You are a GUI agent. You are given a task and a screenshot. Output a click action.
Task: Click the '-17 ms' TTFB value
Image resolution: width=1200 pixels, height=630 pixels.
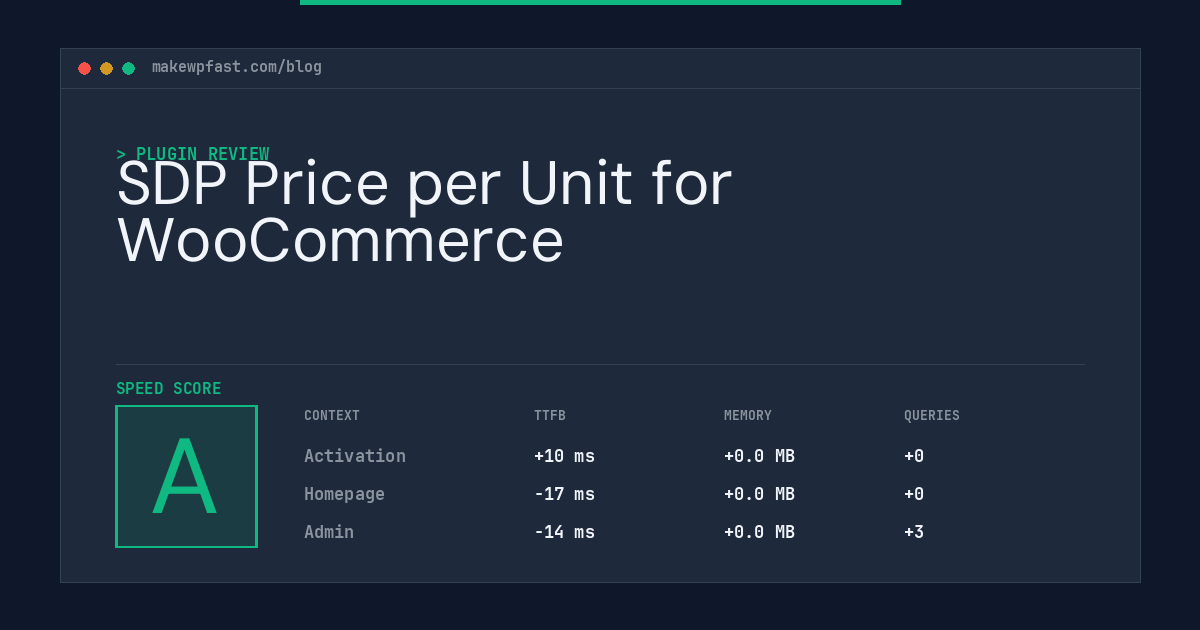tap(564, 494)
